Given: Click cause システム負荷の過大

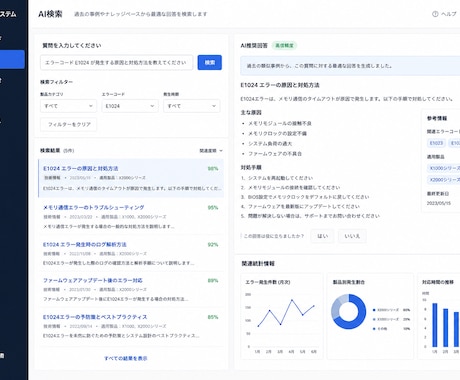Looking at the screenshot, I should coord(270,144).
